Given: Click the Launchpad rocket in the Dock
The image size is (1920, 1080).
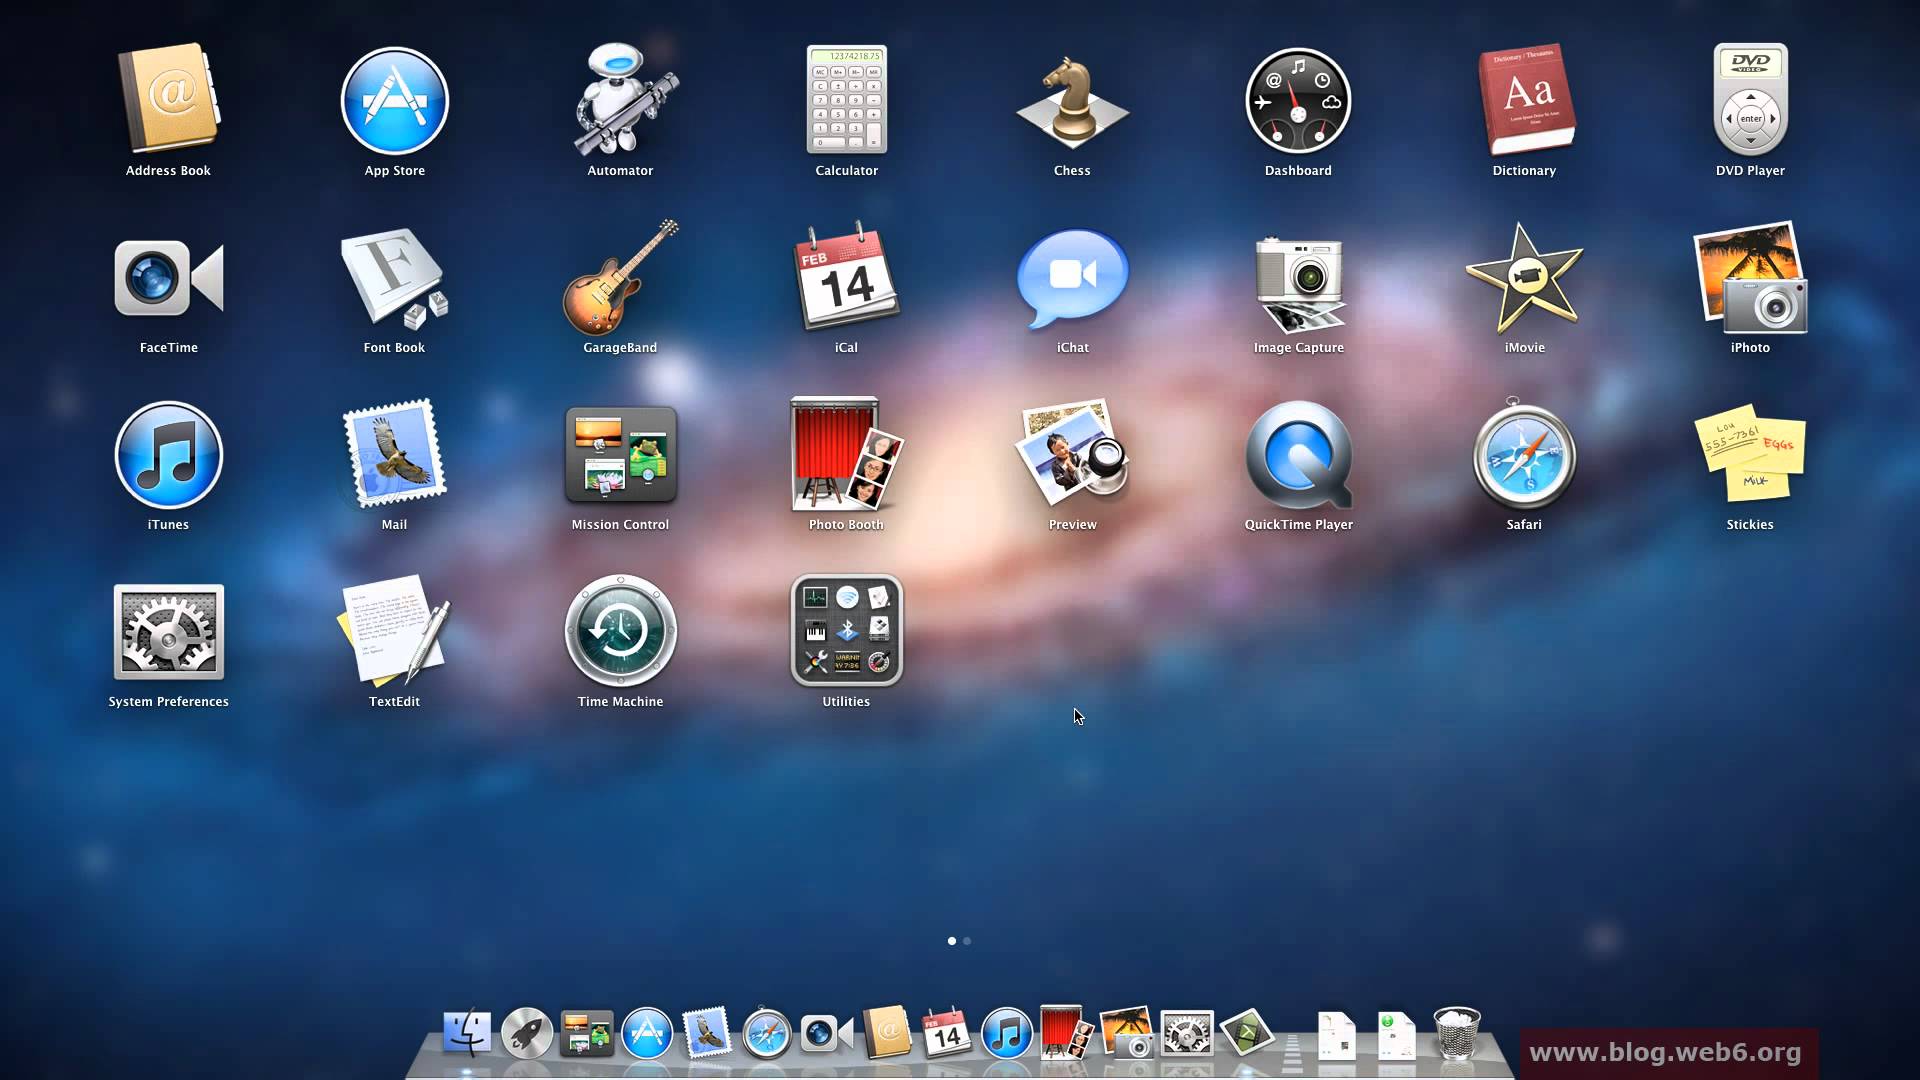Looking at the screenshot, I should [x=527, y=1033].
